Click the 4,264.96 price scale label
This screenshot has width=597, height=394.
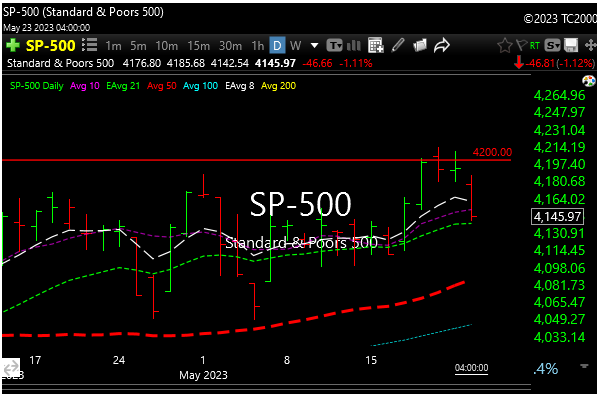click(x=559, y=95)
